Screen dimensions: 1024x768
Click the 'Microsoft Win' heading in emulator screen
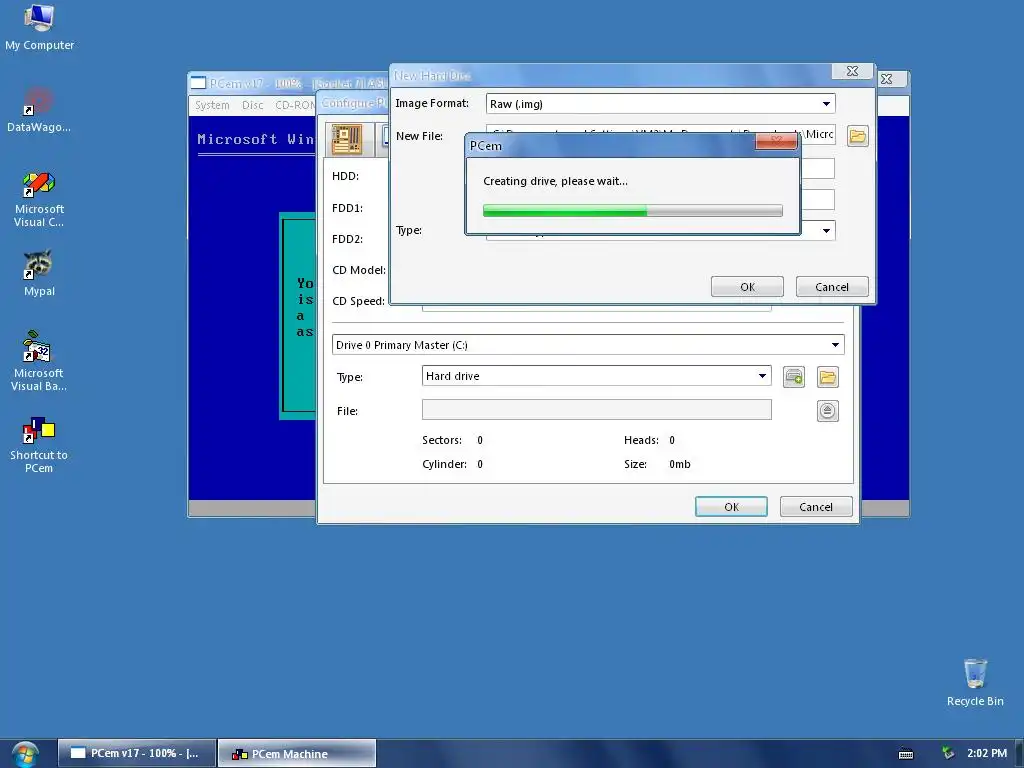[255, 139]
